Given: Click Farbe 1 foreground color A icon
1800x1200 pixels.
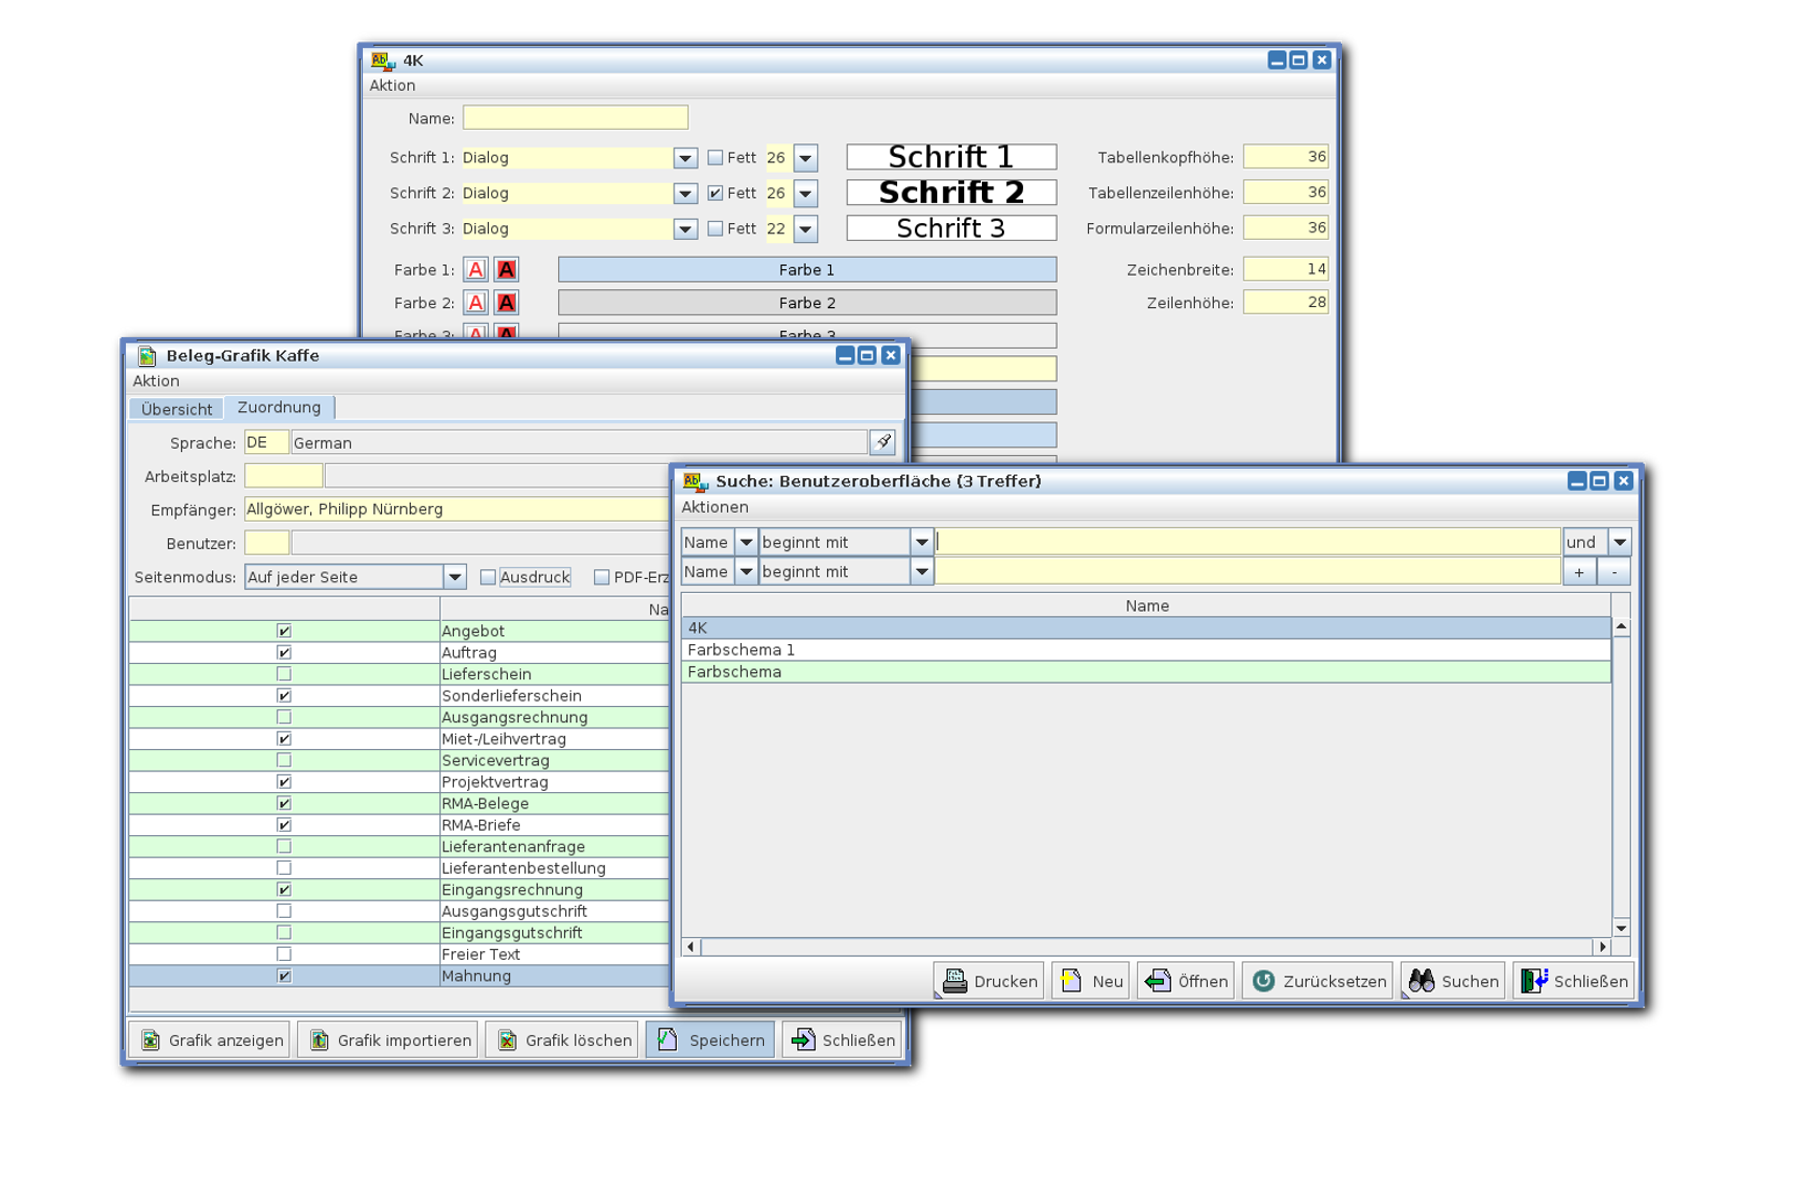Looking at the screenshot, I should (476, 270).
